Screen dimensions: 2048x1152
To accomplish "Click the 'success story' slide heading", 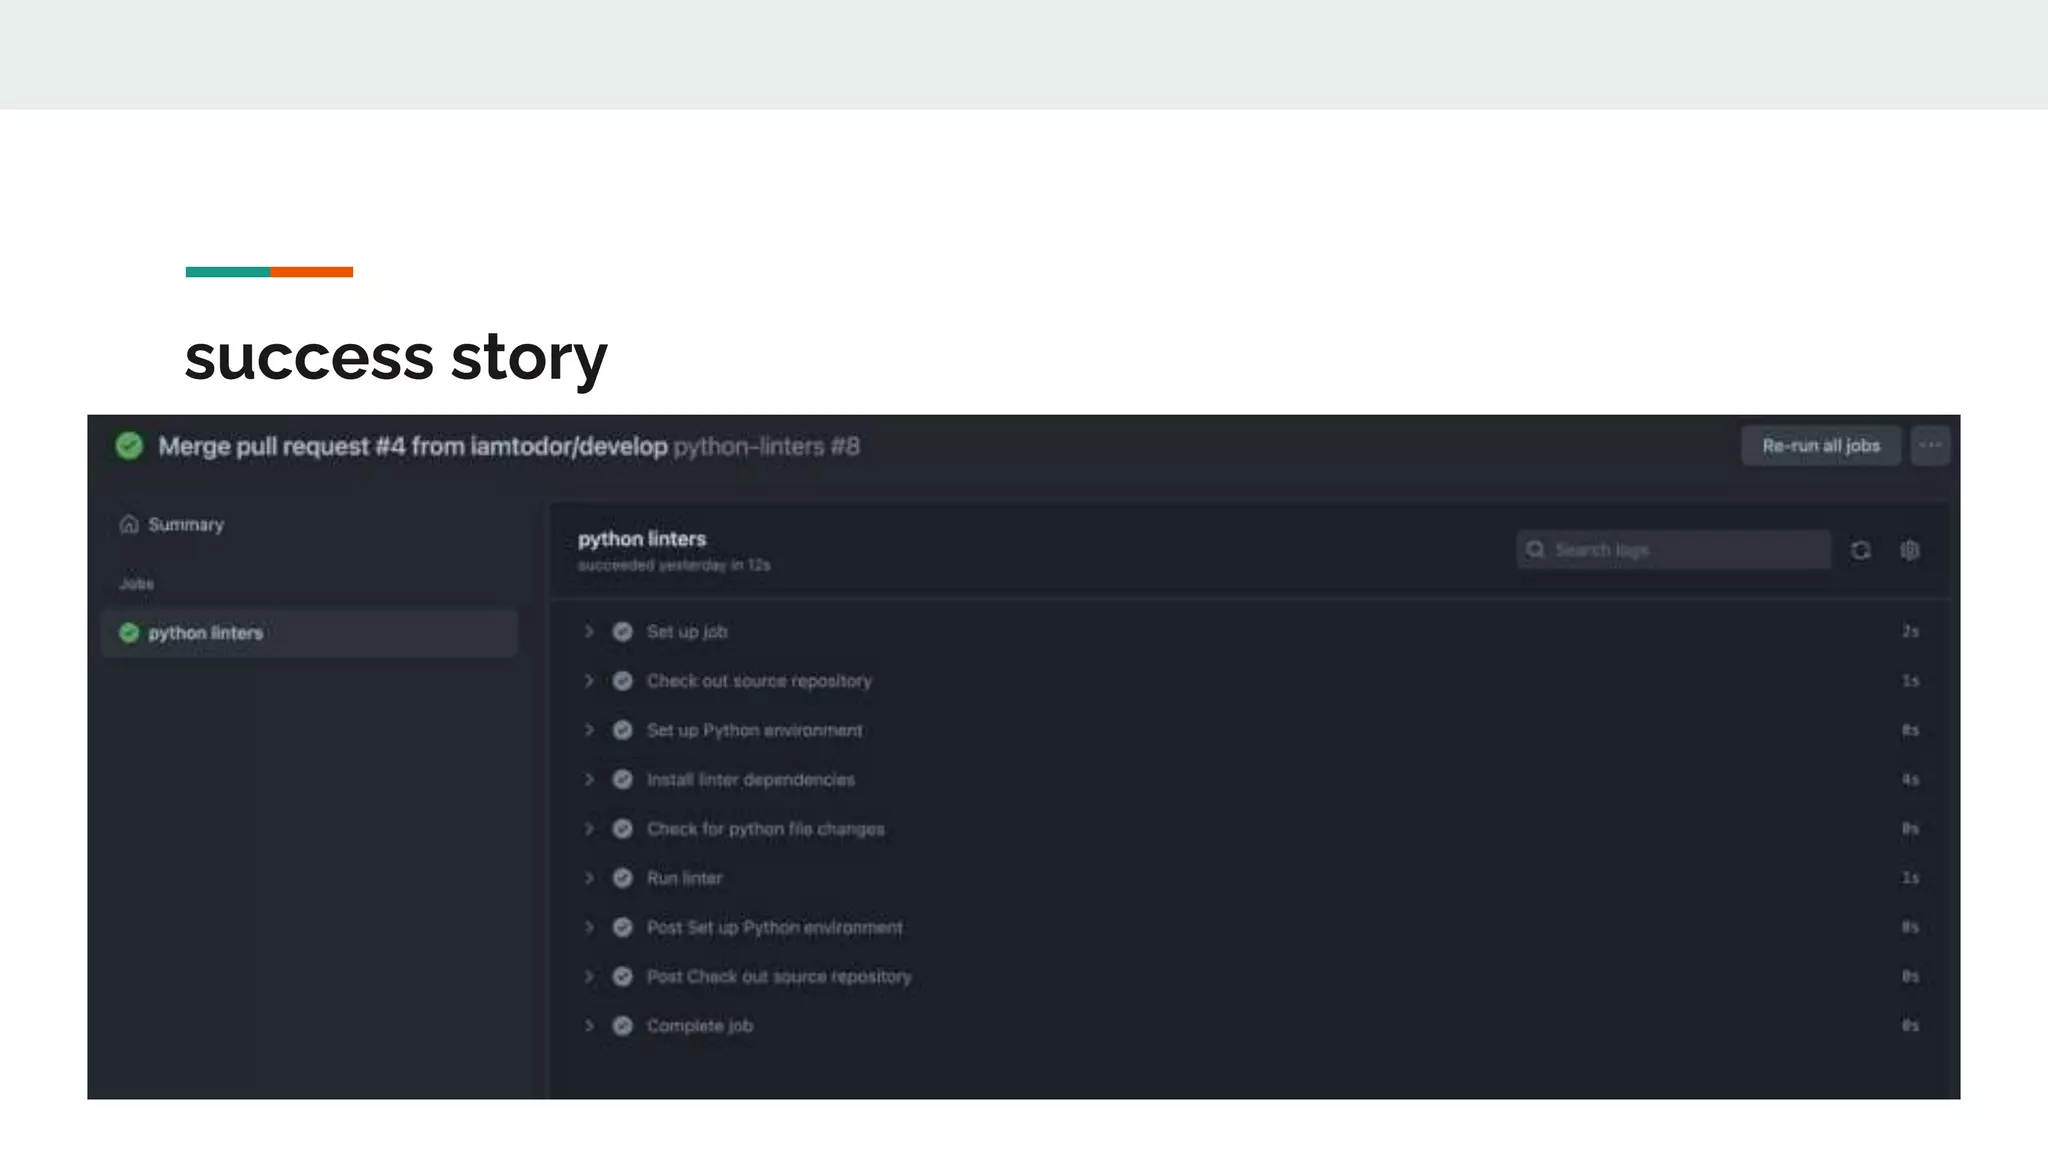I will tap(396, 358).
